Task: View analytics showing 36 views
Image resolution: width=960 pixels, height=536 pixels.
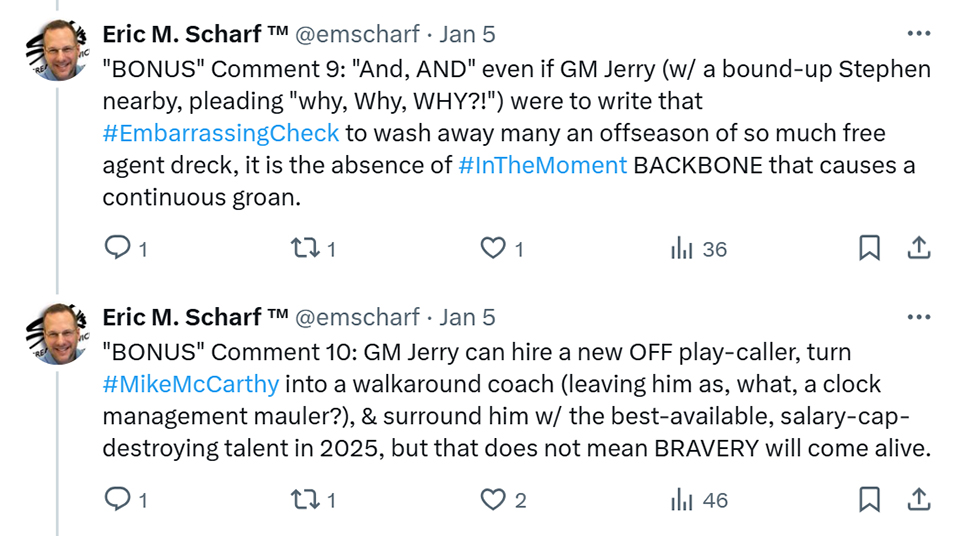Action: 698,249
